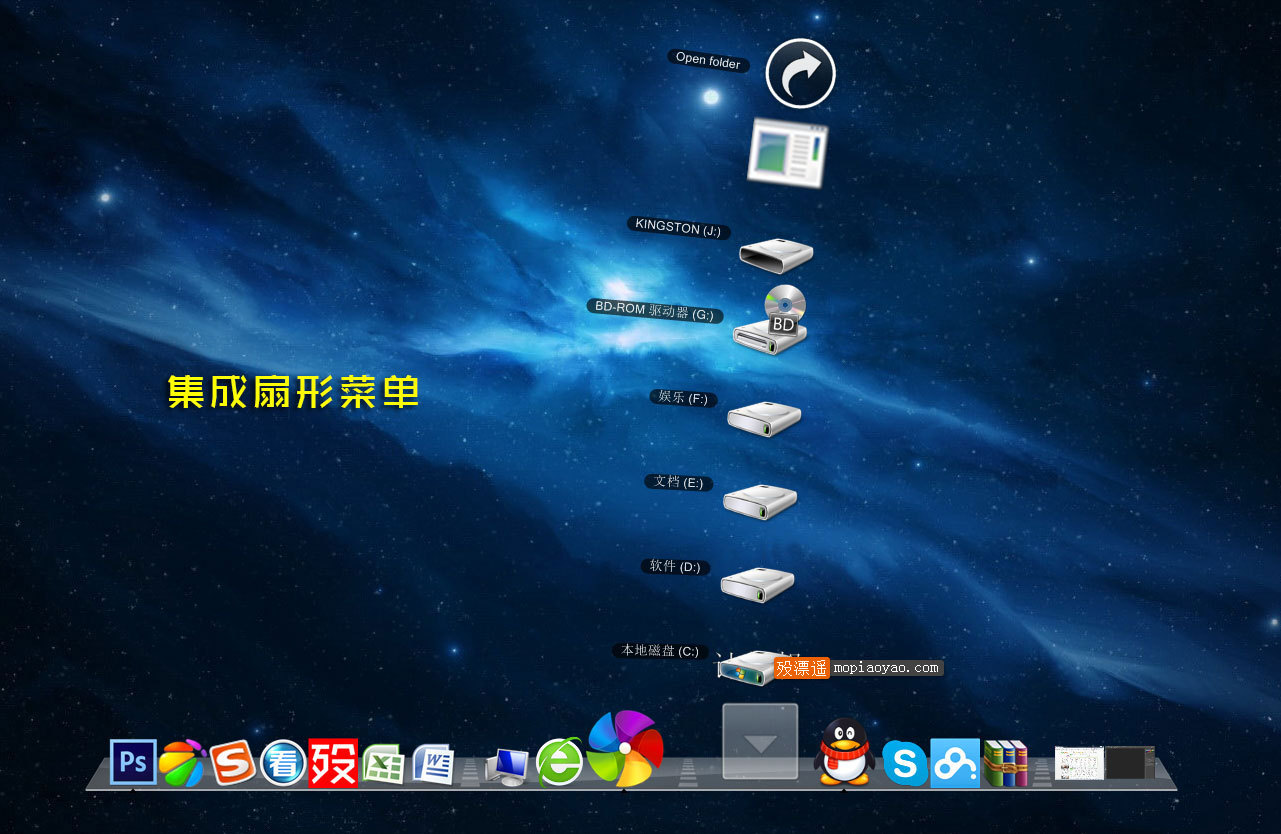Open the unlabeled window icon below Open folder
Image resolution: width=1281 pixels, height=834 pixels.
[788, 153]
